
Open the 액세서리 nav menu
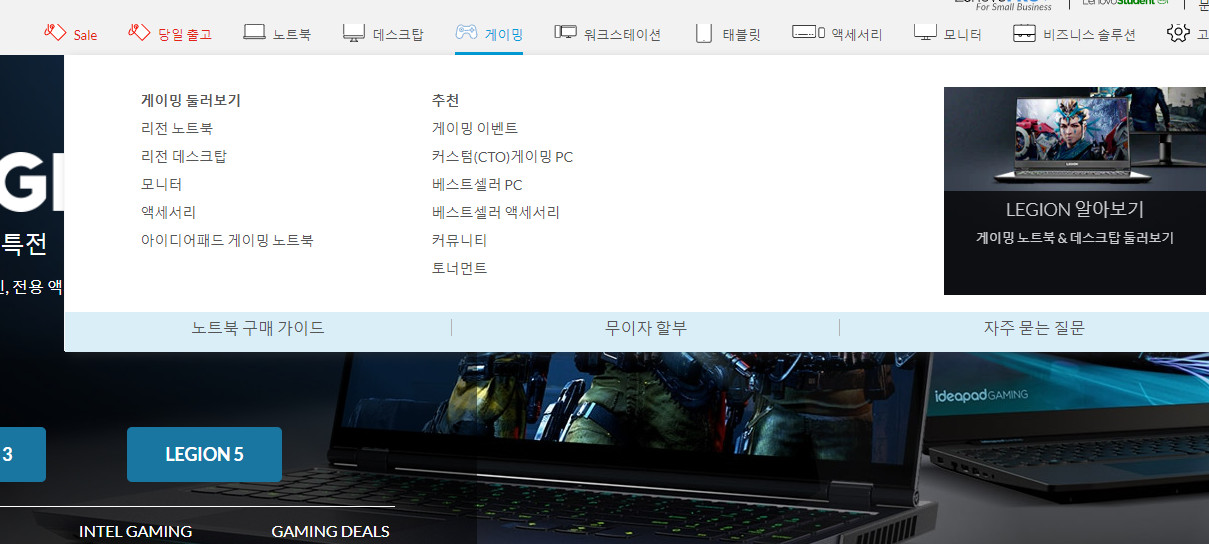(x=857, y=35)
